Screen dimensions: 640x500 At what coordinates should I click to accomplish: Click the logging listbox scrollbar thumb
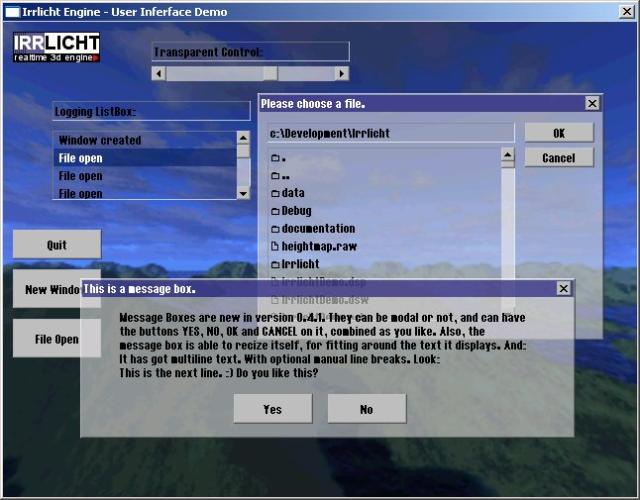point(243,151)
